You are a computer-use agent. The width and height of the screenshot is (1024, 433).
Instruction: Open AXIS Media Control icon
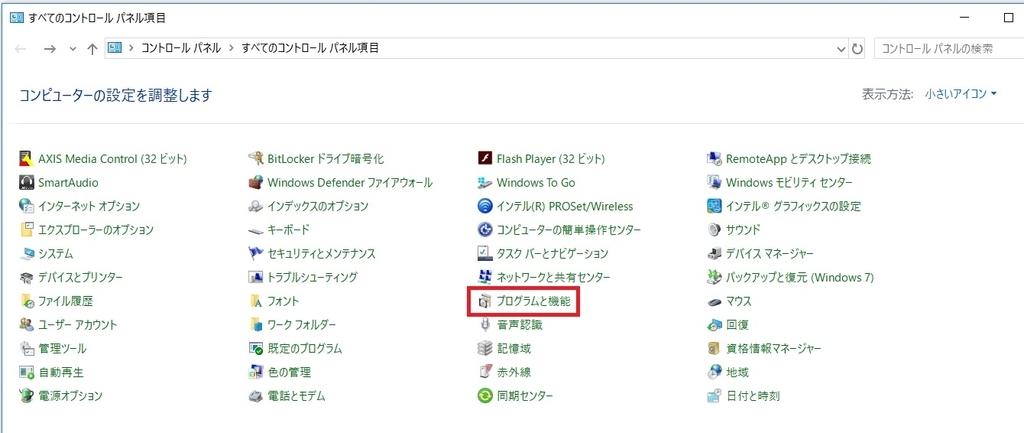(27, 159)
